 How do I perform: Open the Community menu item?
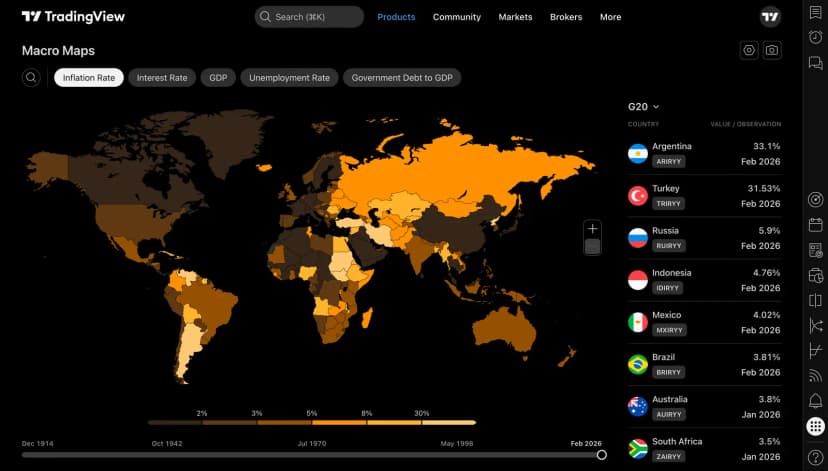456,17
